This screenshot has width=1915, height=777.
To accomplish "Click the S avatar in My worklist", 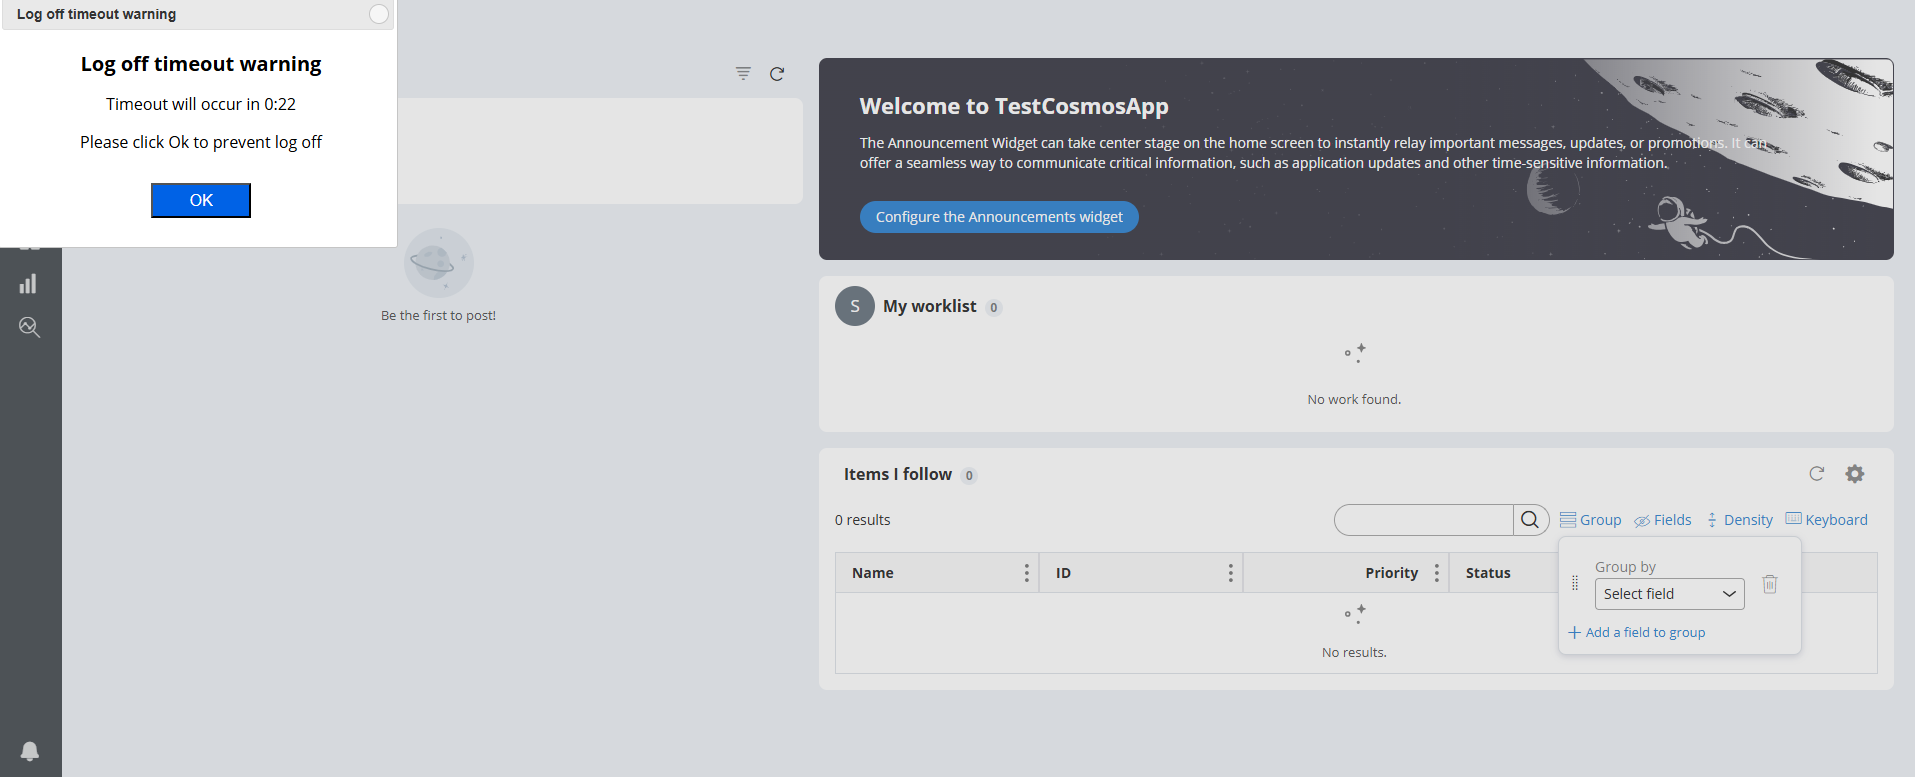I will (x=855, y=306).
